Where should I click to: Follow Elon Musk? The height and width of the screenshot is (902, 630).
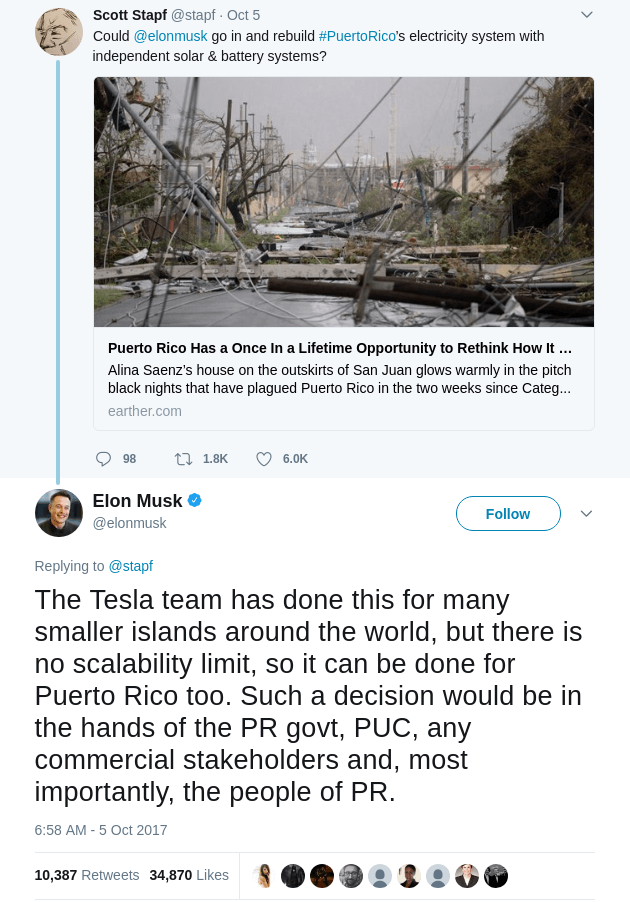tap(508, 513)
